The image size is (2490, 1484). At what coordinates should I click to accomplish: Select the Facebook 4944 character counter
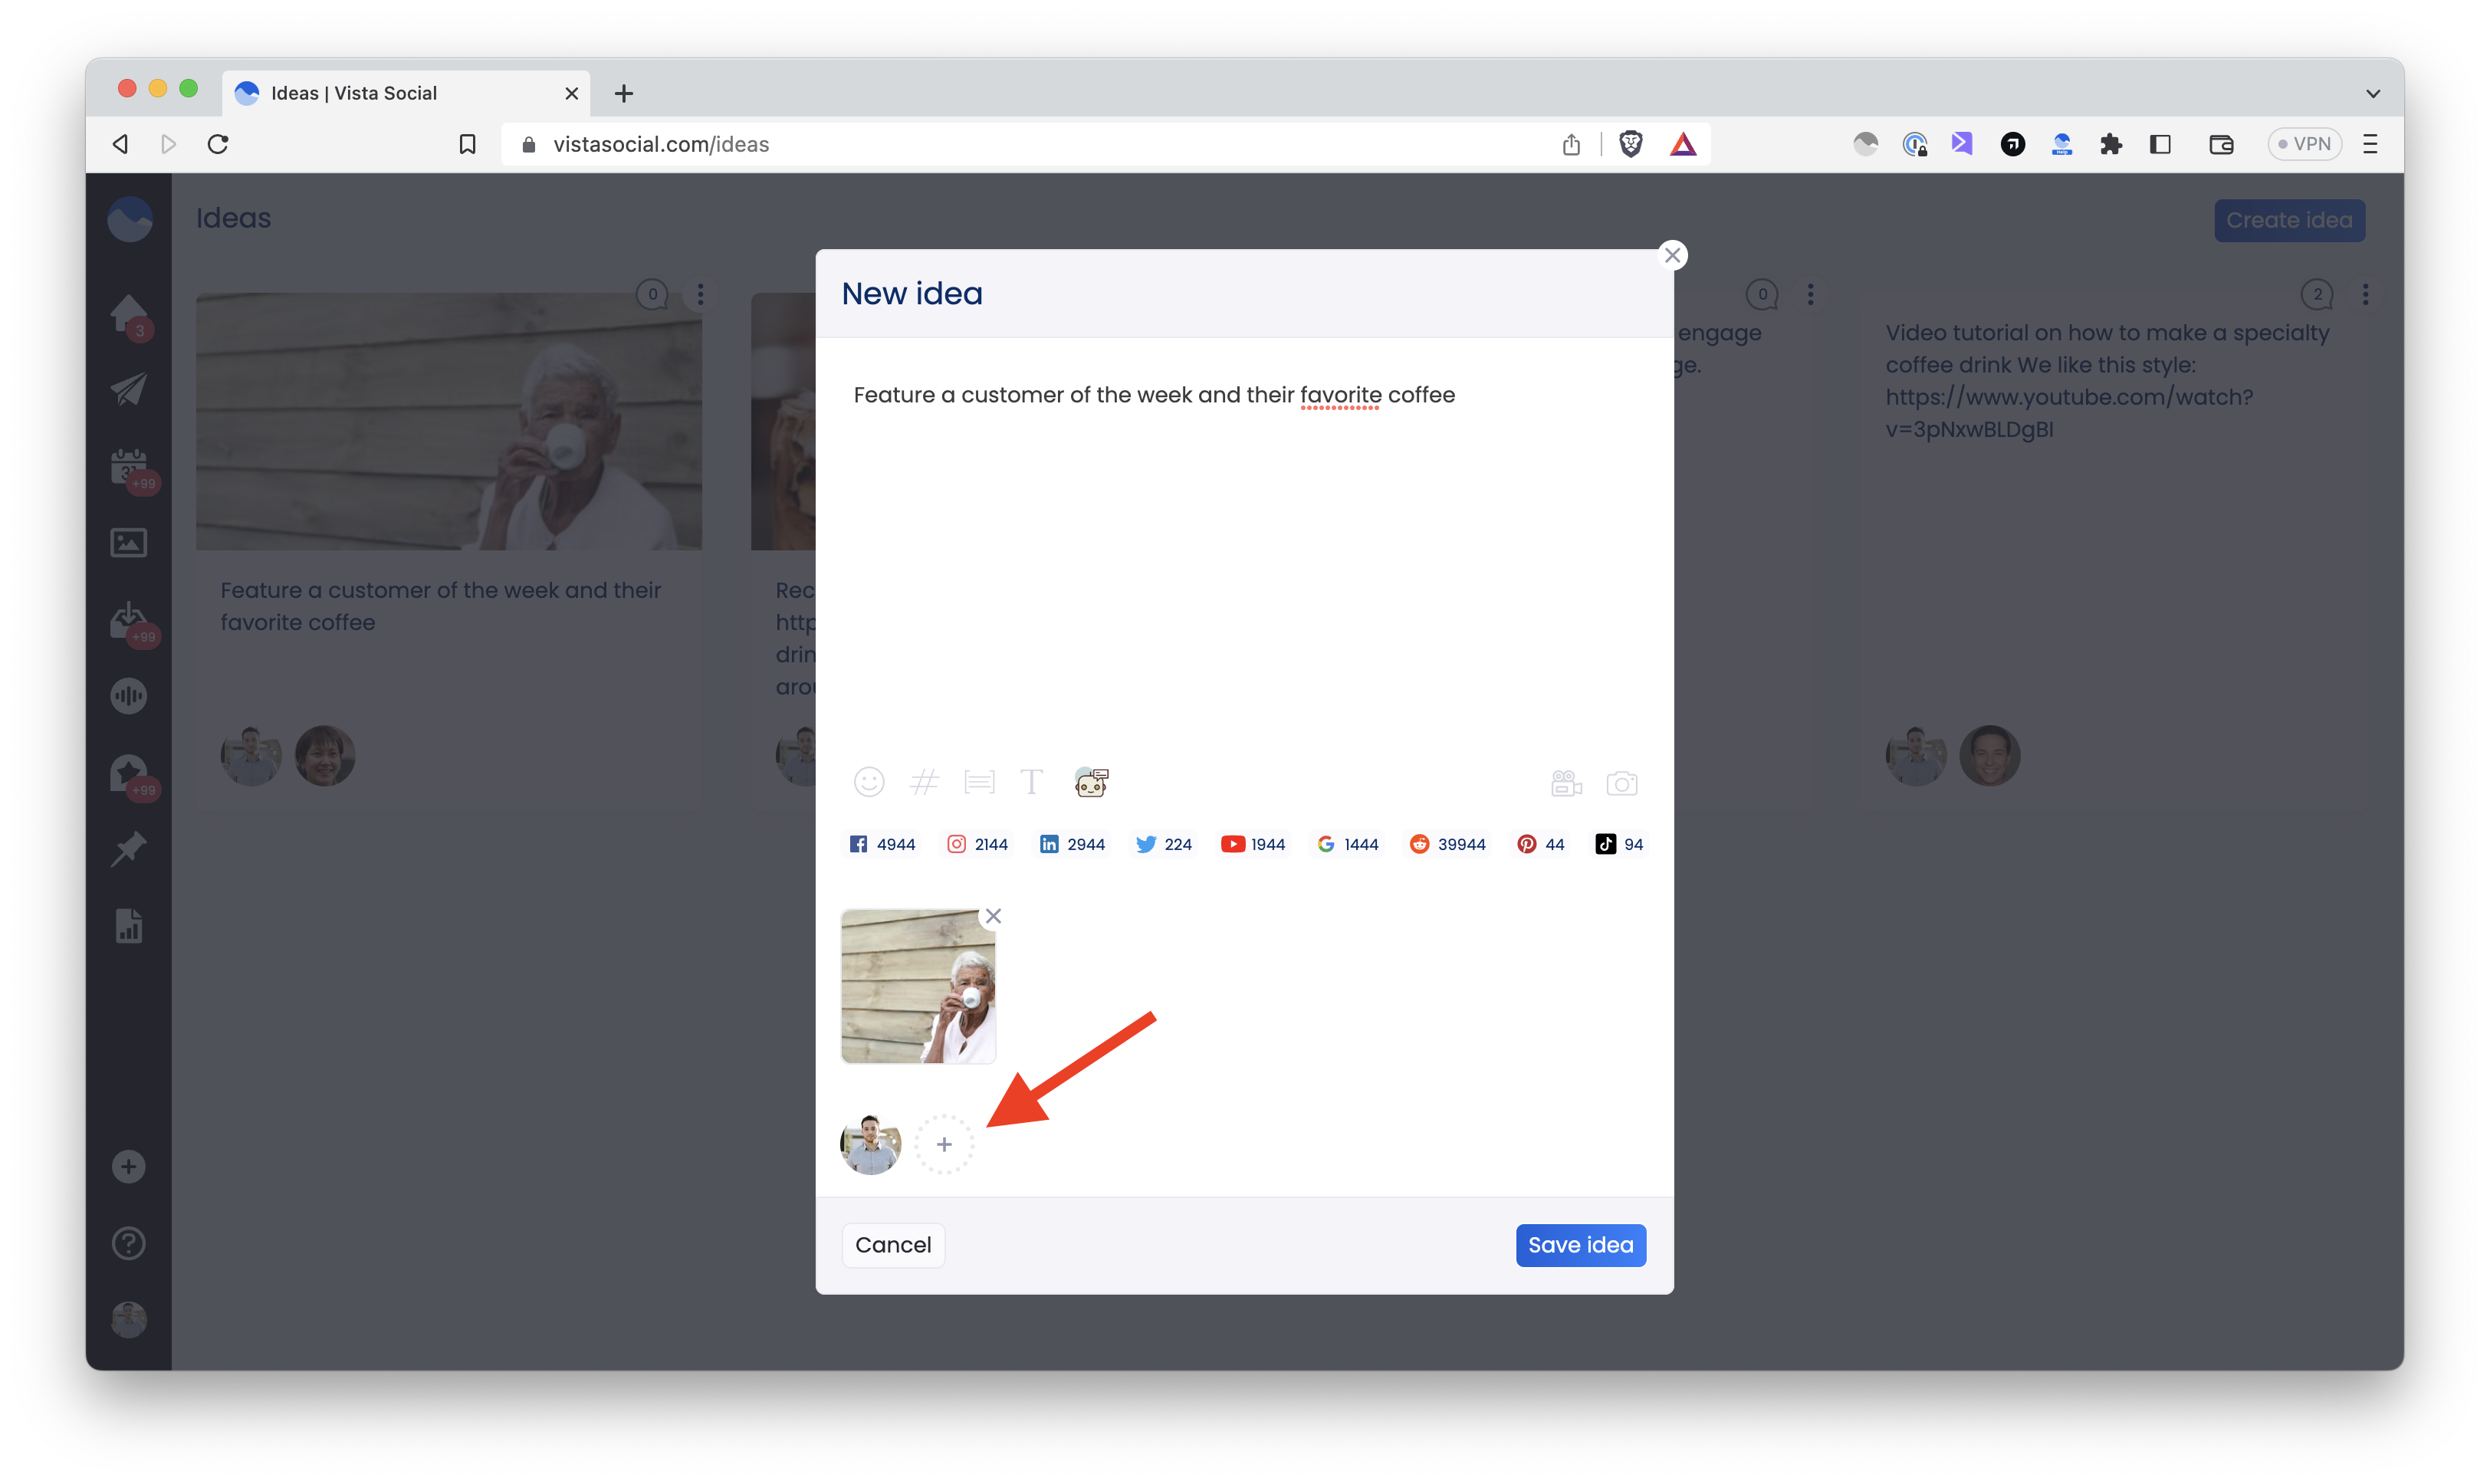coord(882,844)
